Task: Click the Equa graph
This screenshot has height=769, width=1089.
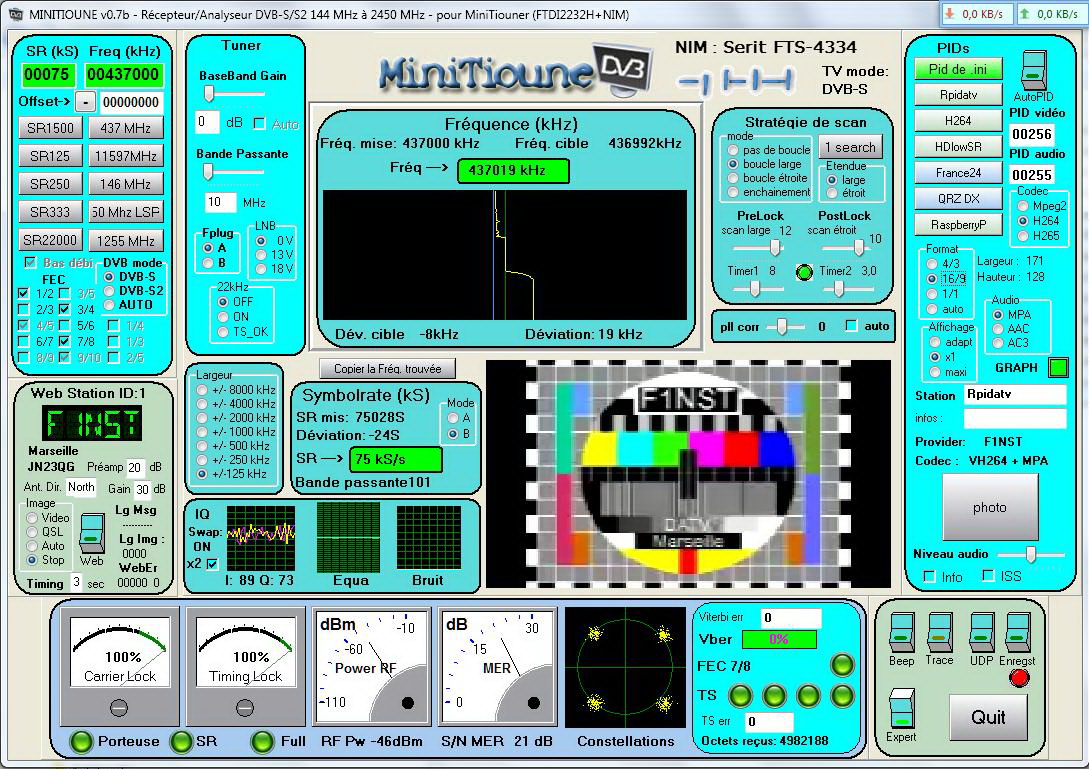Action: coord(348,538)
